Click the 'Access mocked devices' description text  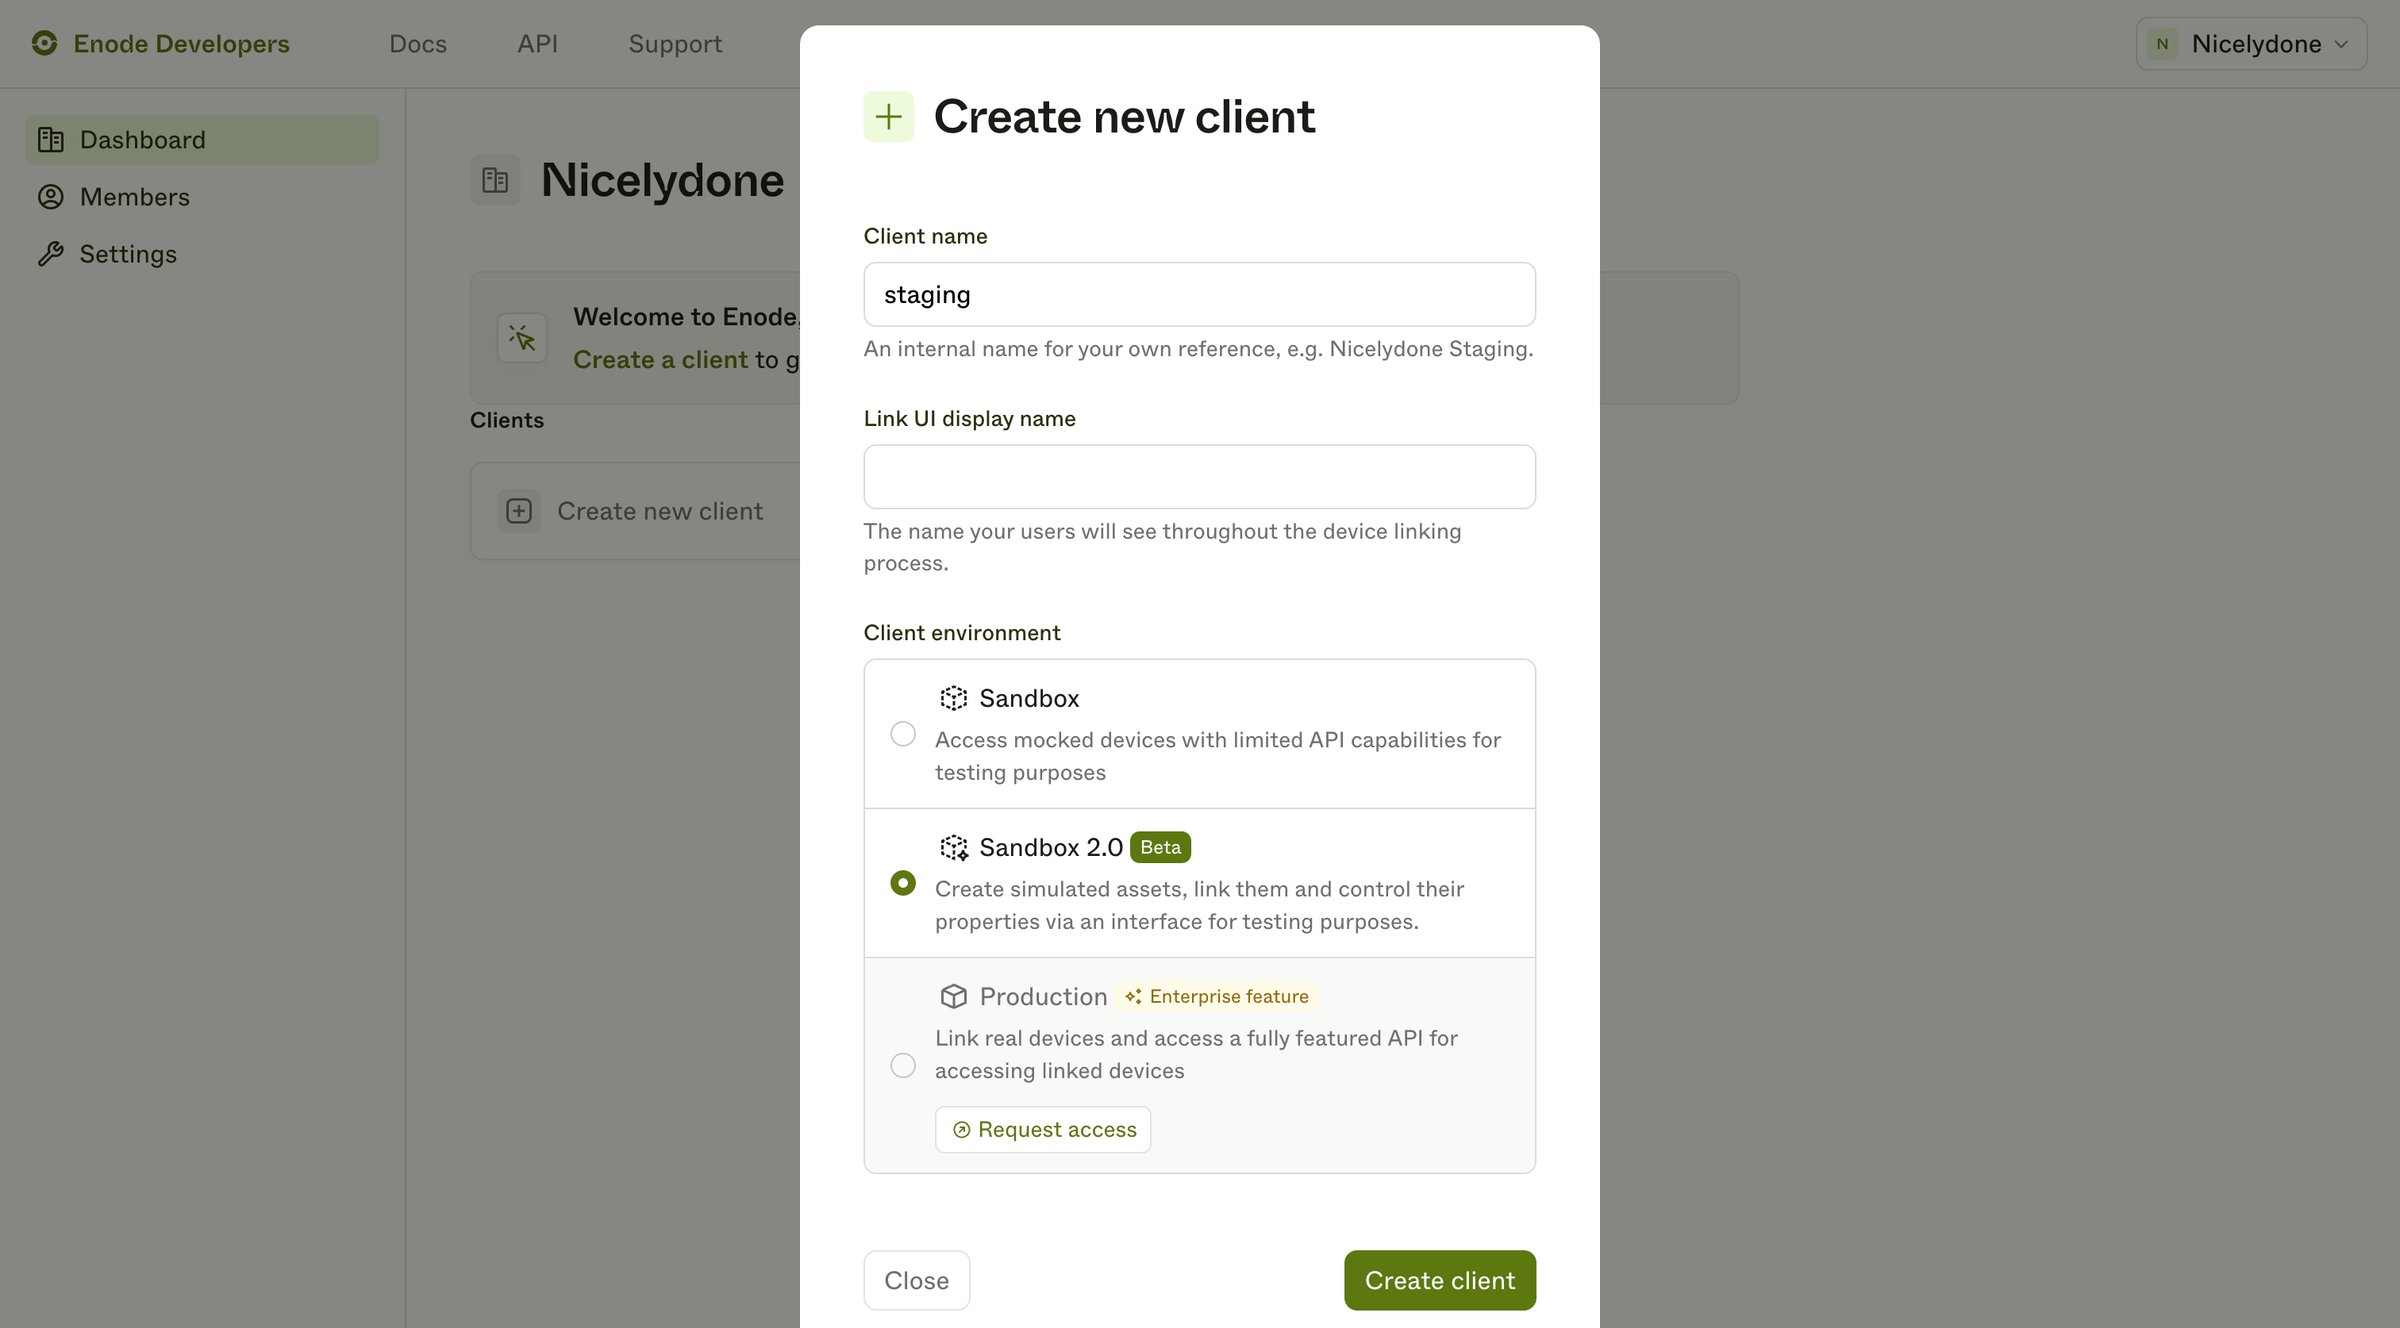click(x=1218, y=756)
